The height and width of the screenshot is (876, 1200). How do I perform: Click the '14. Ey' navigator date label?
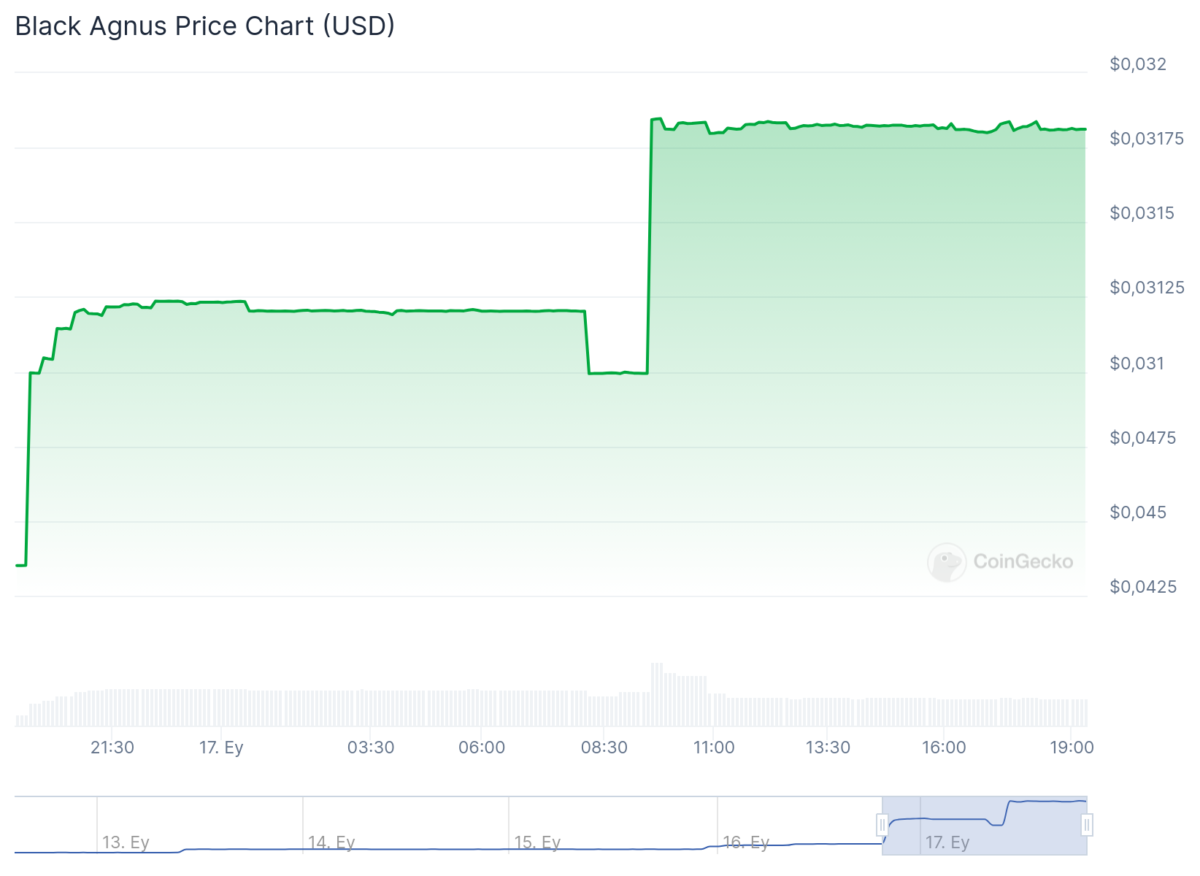tap(331, 843)
